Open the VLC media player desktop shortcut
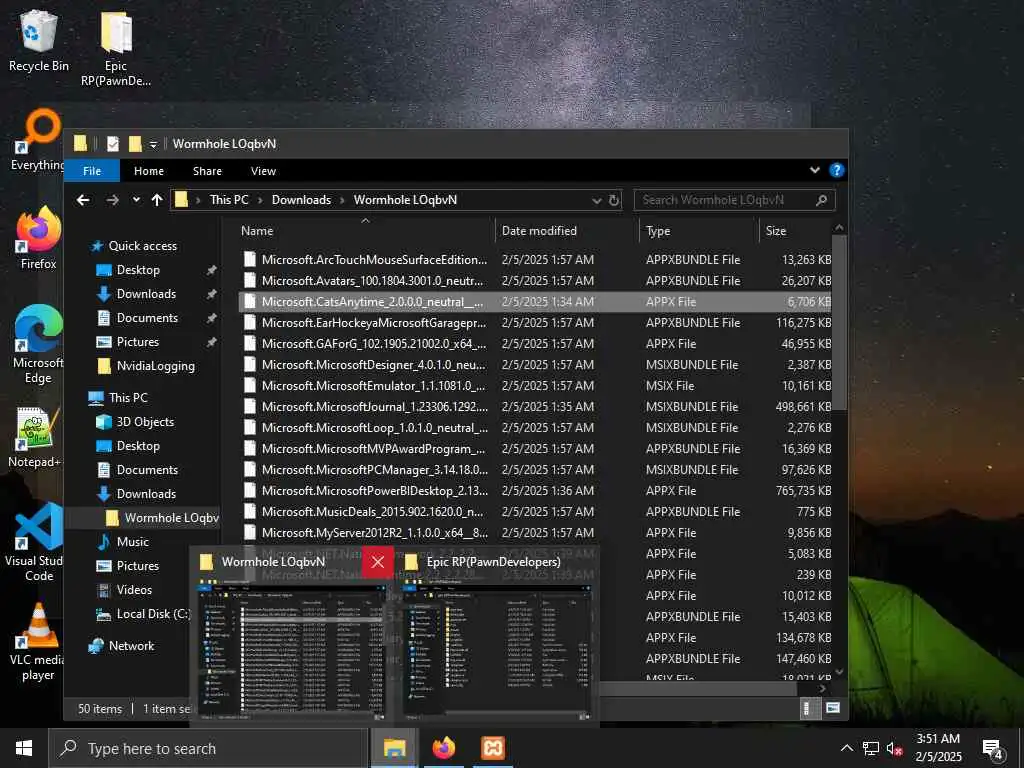The height and width of the screenshot is (768, 1024). pyautogui.click(x=38, y=643)
